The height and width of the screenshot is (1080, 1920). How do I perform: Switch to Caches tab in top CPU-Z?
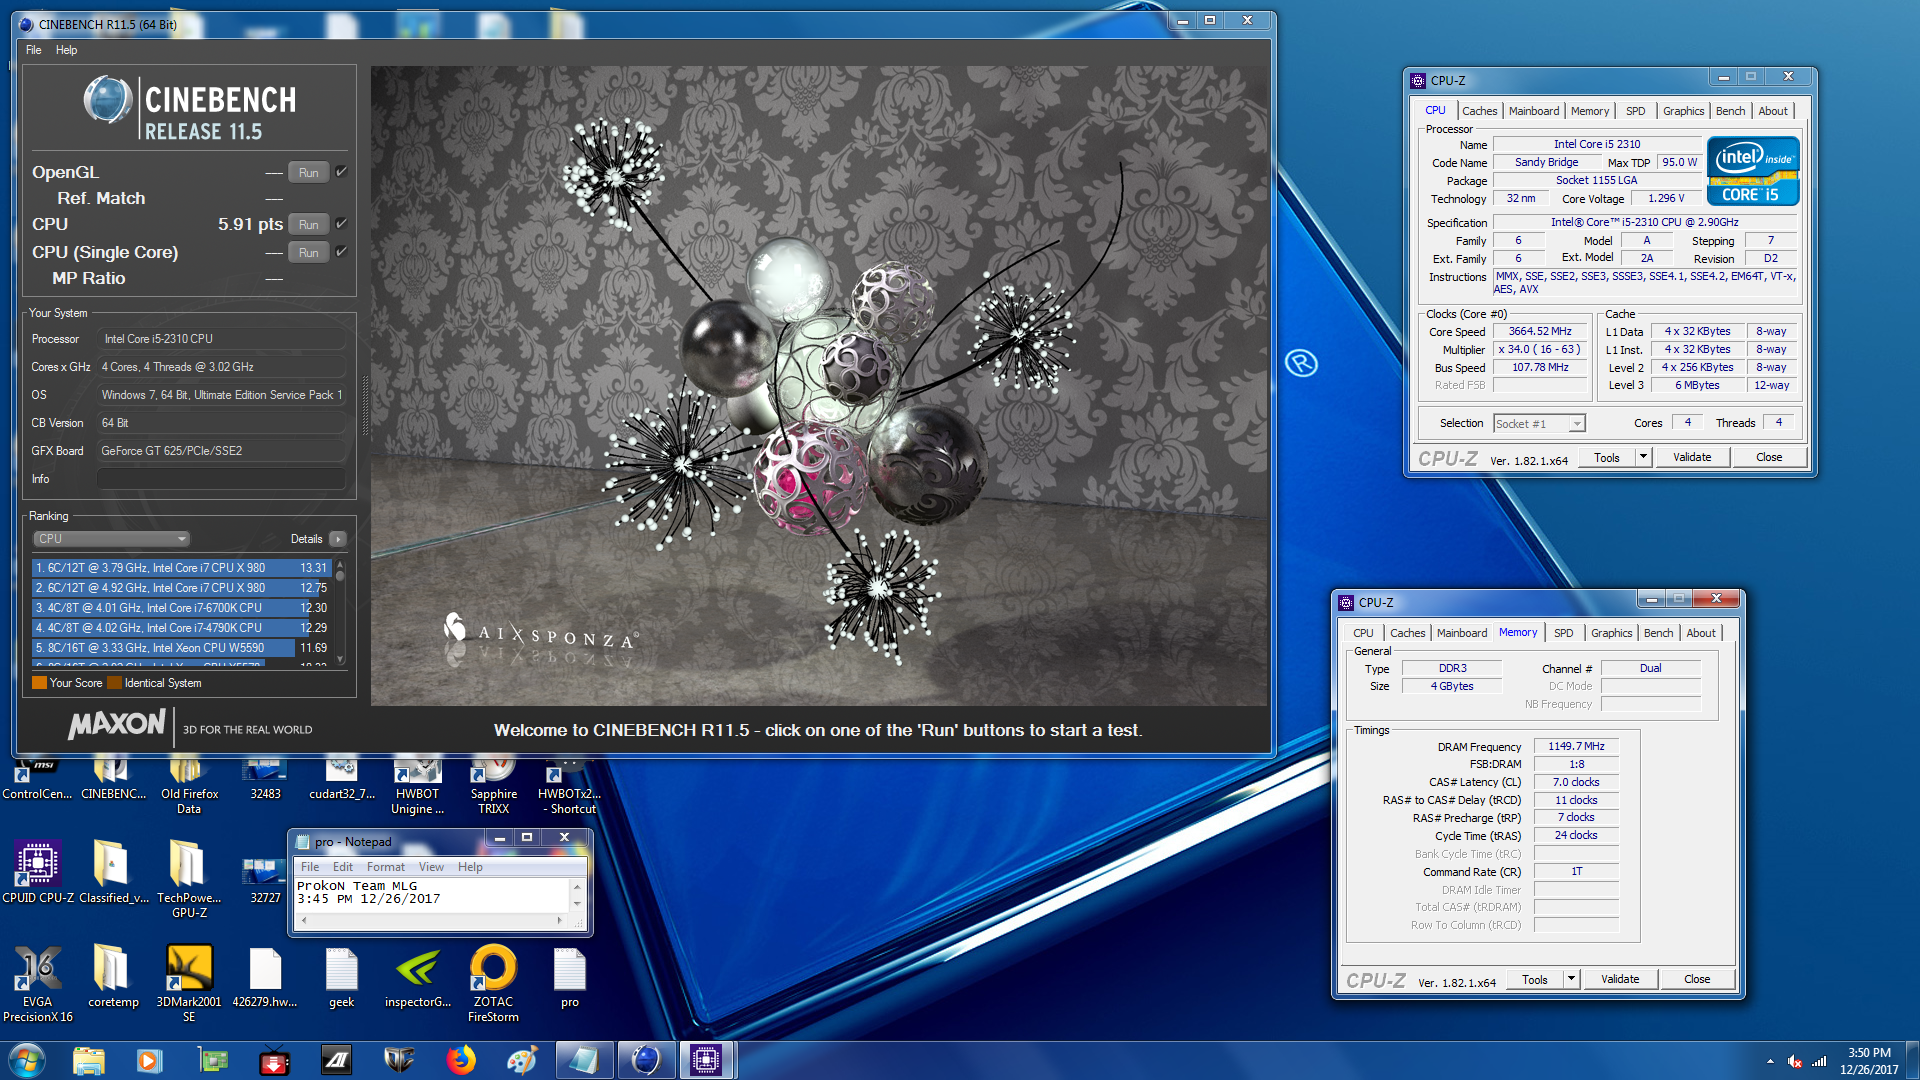[x=1479, y=111]
